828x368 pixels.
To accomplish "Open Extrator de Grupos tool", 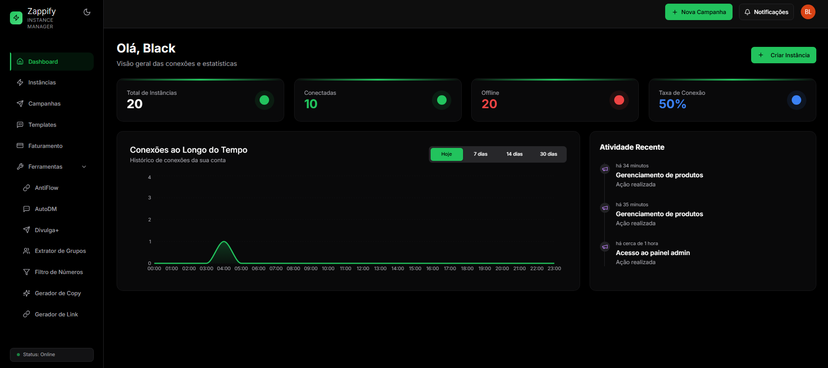I will 55,251.
